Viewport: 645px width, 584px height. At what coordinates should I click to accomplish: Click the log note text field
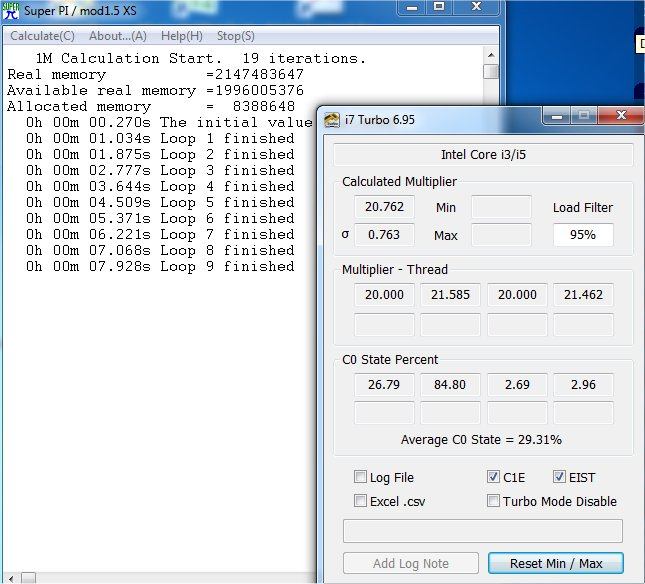[483, 531]
